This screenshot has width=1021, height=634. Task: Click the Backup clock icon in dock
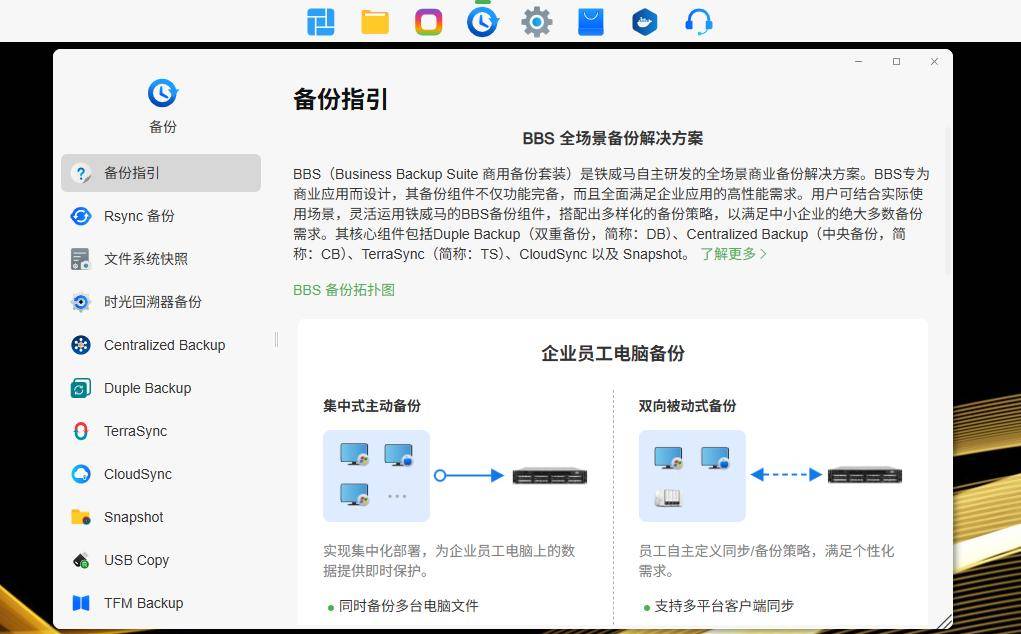tap(483, 21)
